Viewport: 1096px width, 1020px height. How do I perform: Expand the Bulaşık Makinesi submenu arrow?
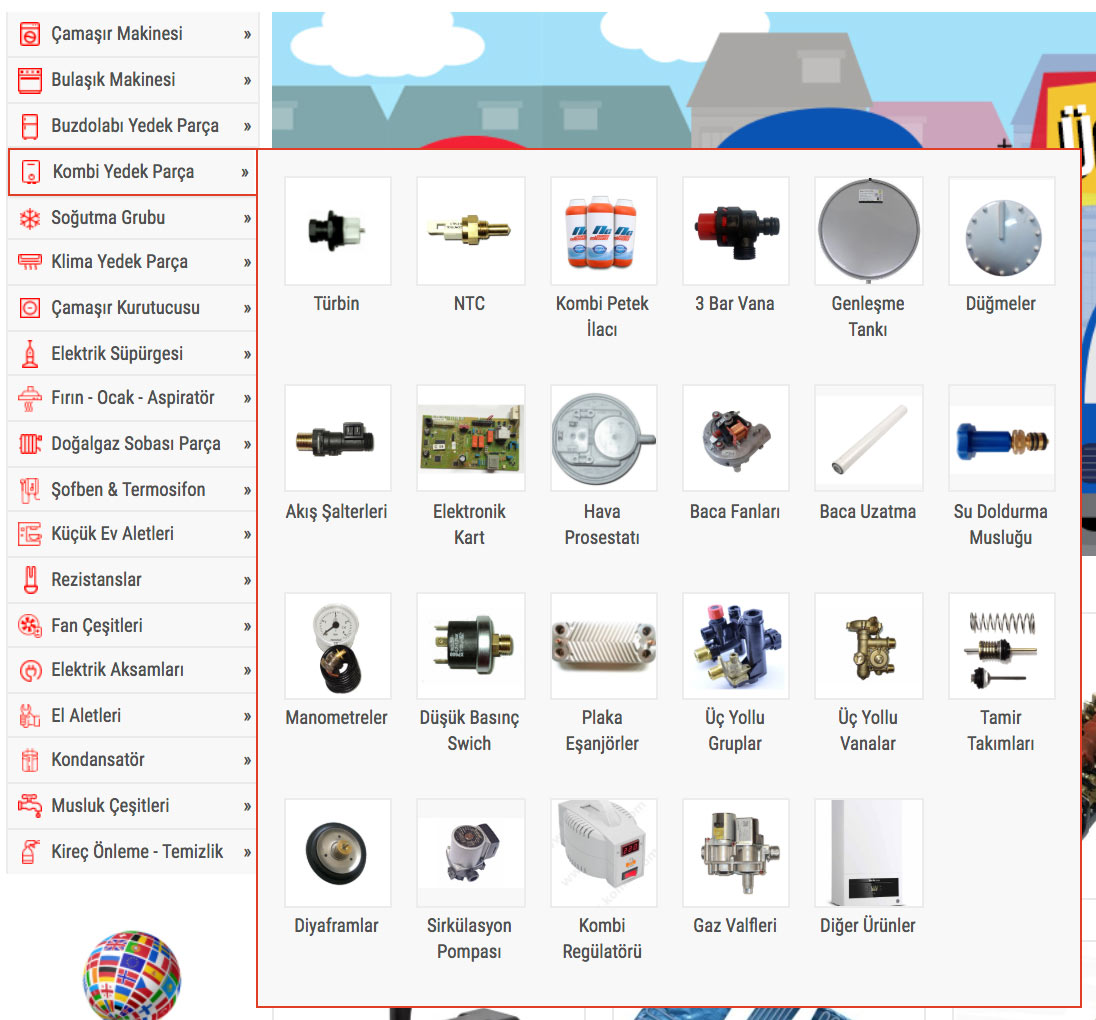point(247,80)
